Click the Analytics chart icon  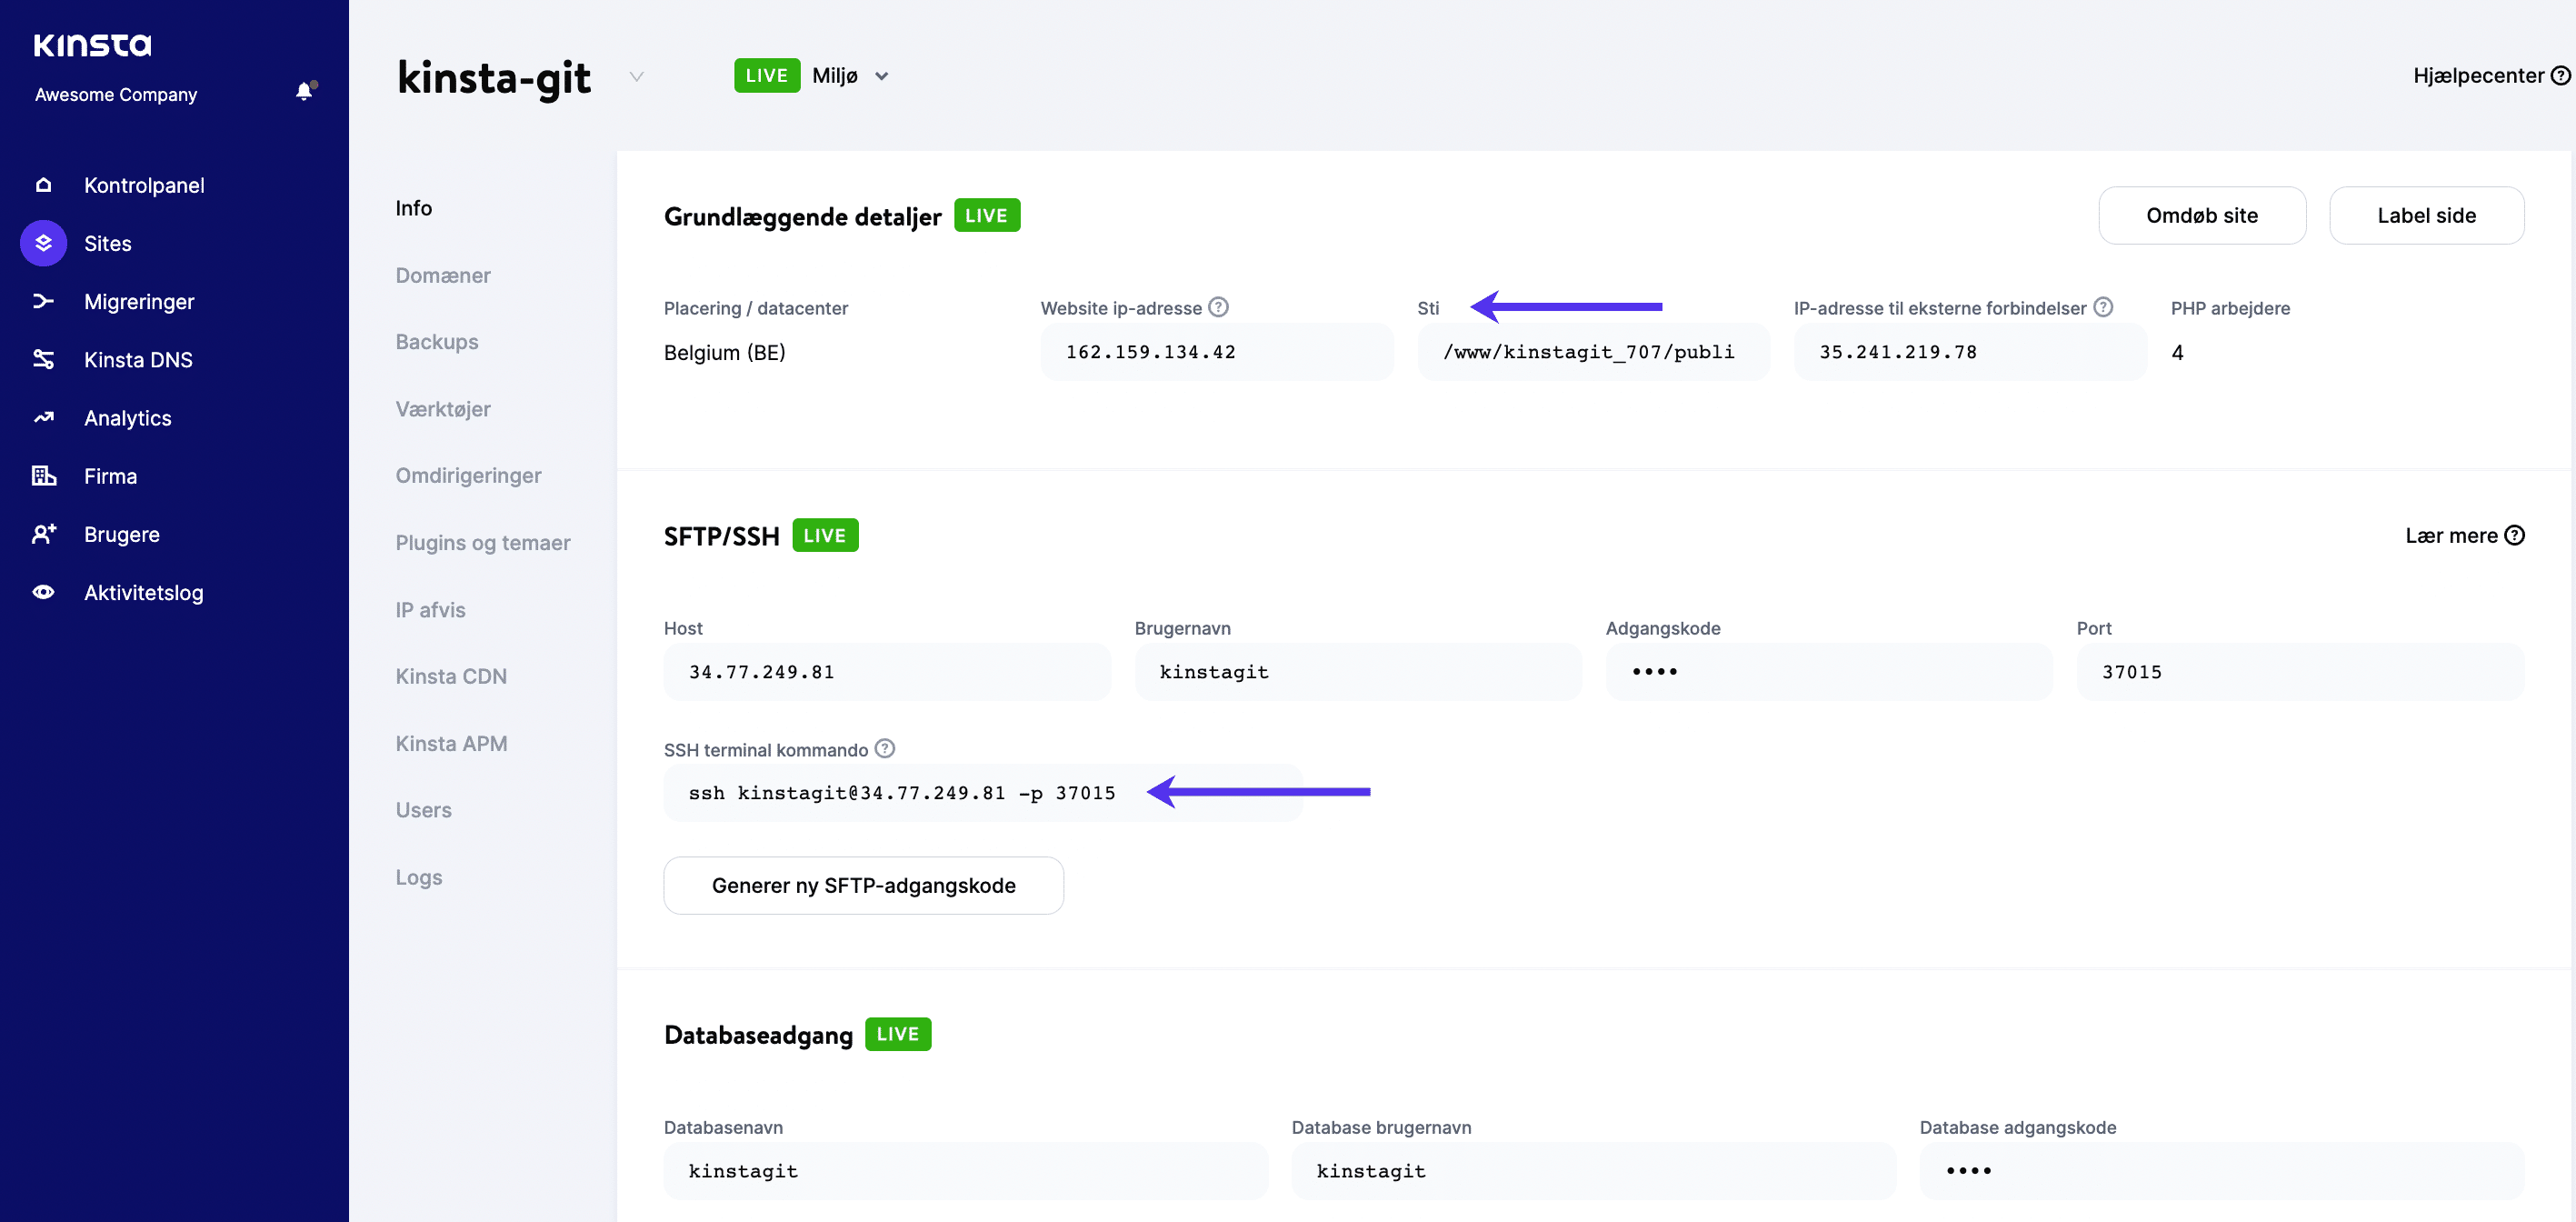click(x=43, y=418)
